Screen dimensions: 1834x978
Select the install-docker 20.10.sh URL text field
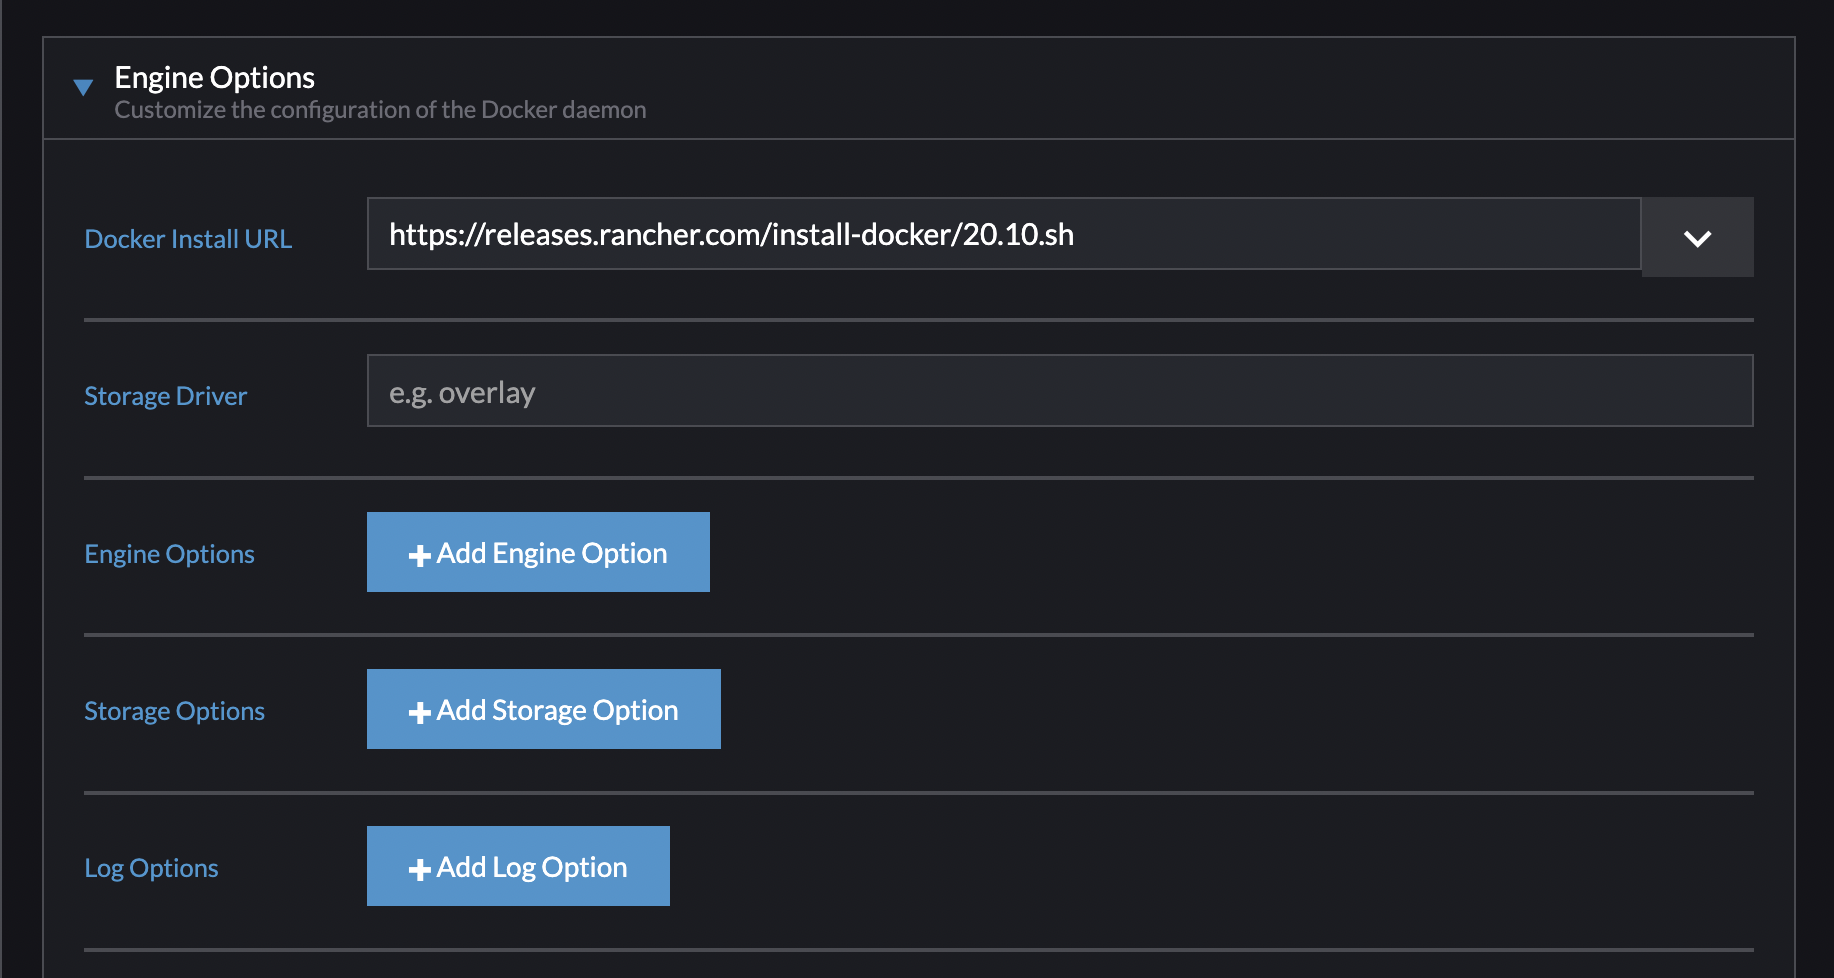(x=1000, y=236)
